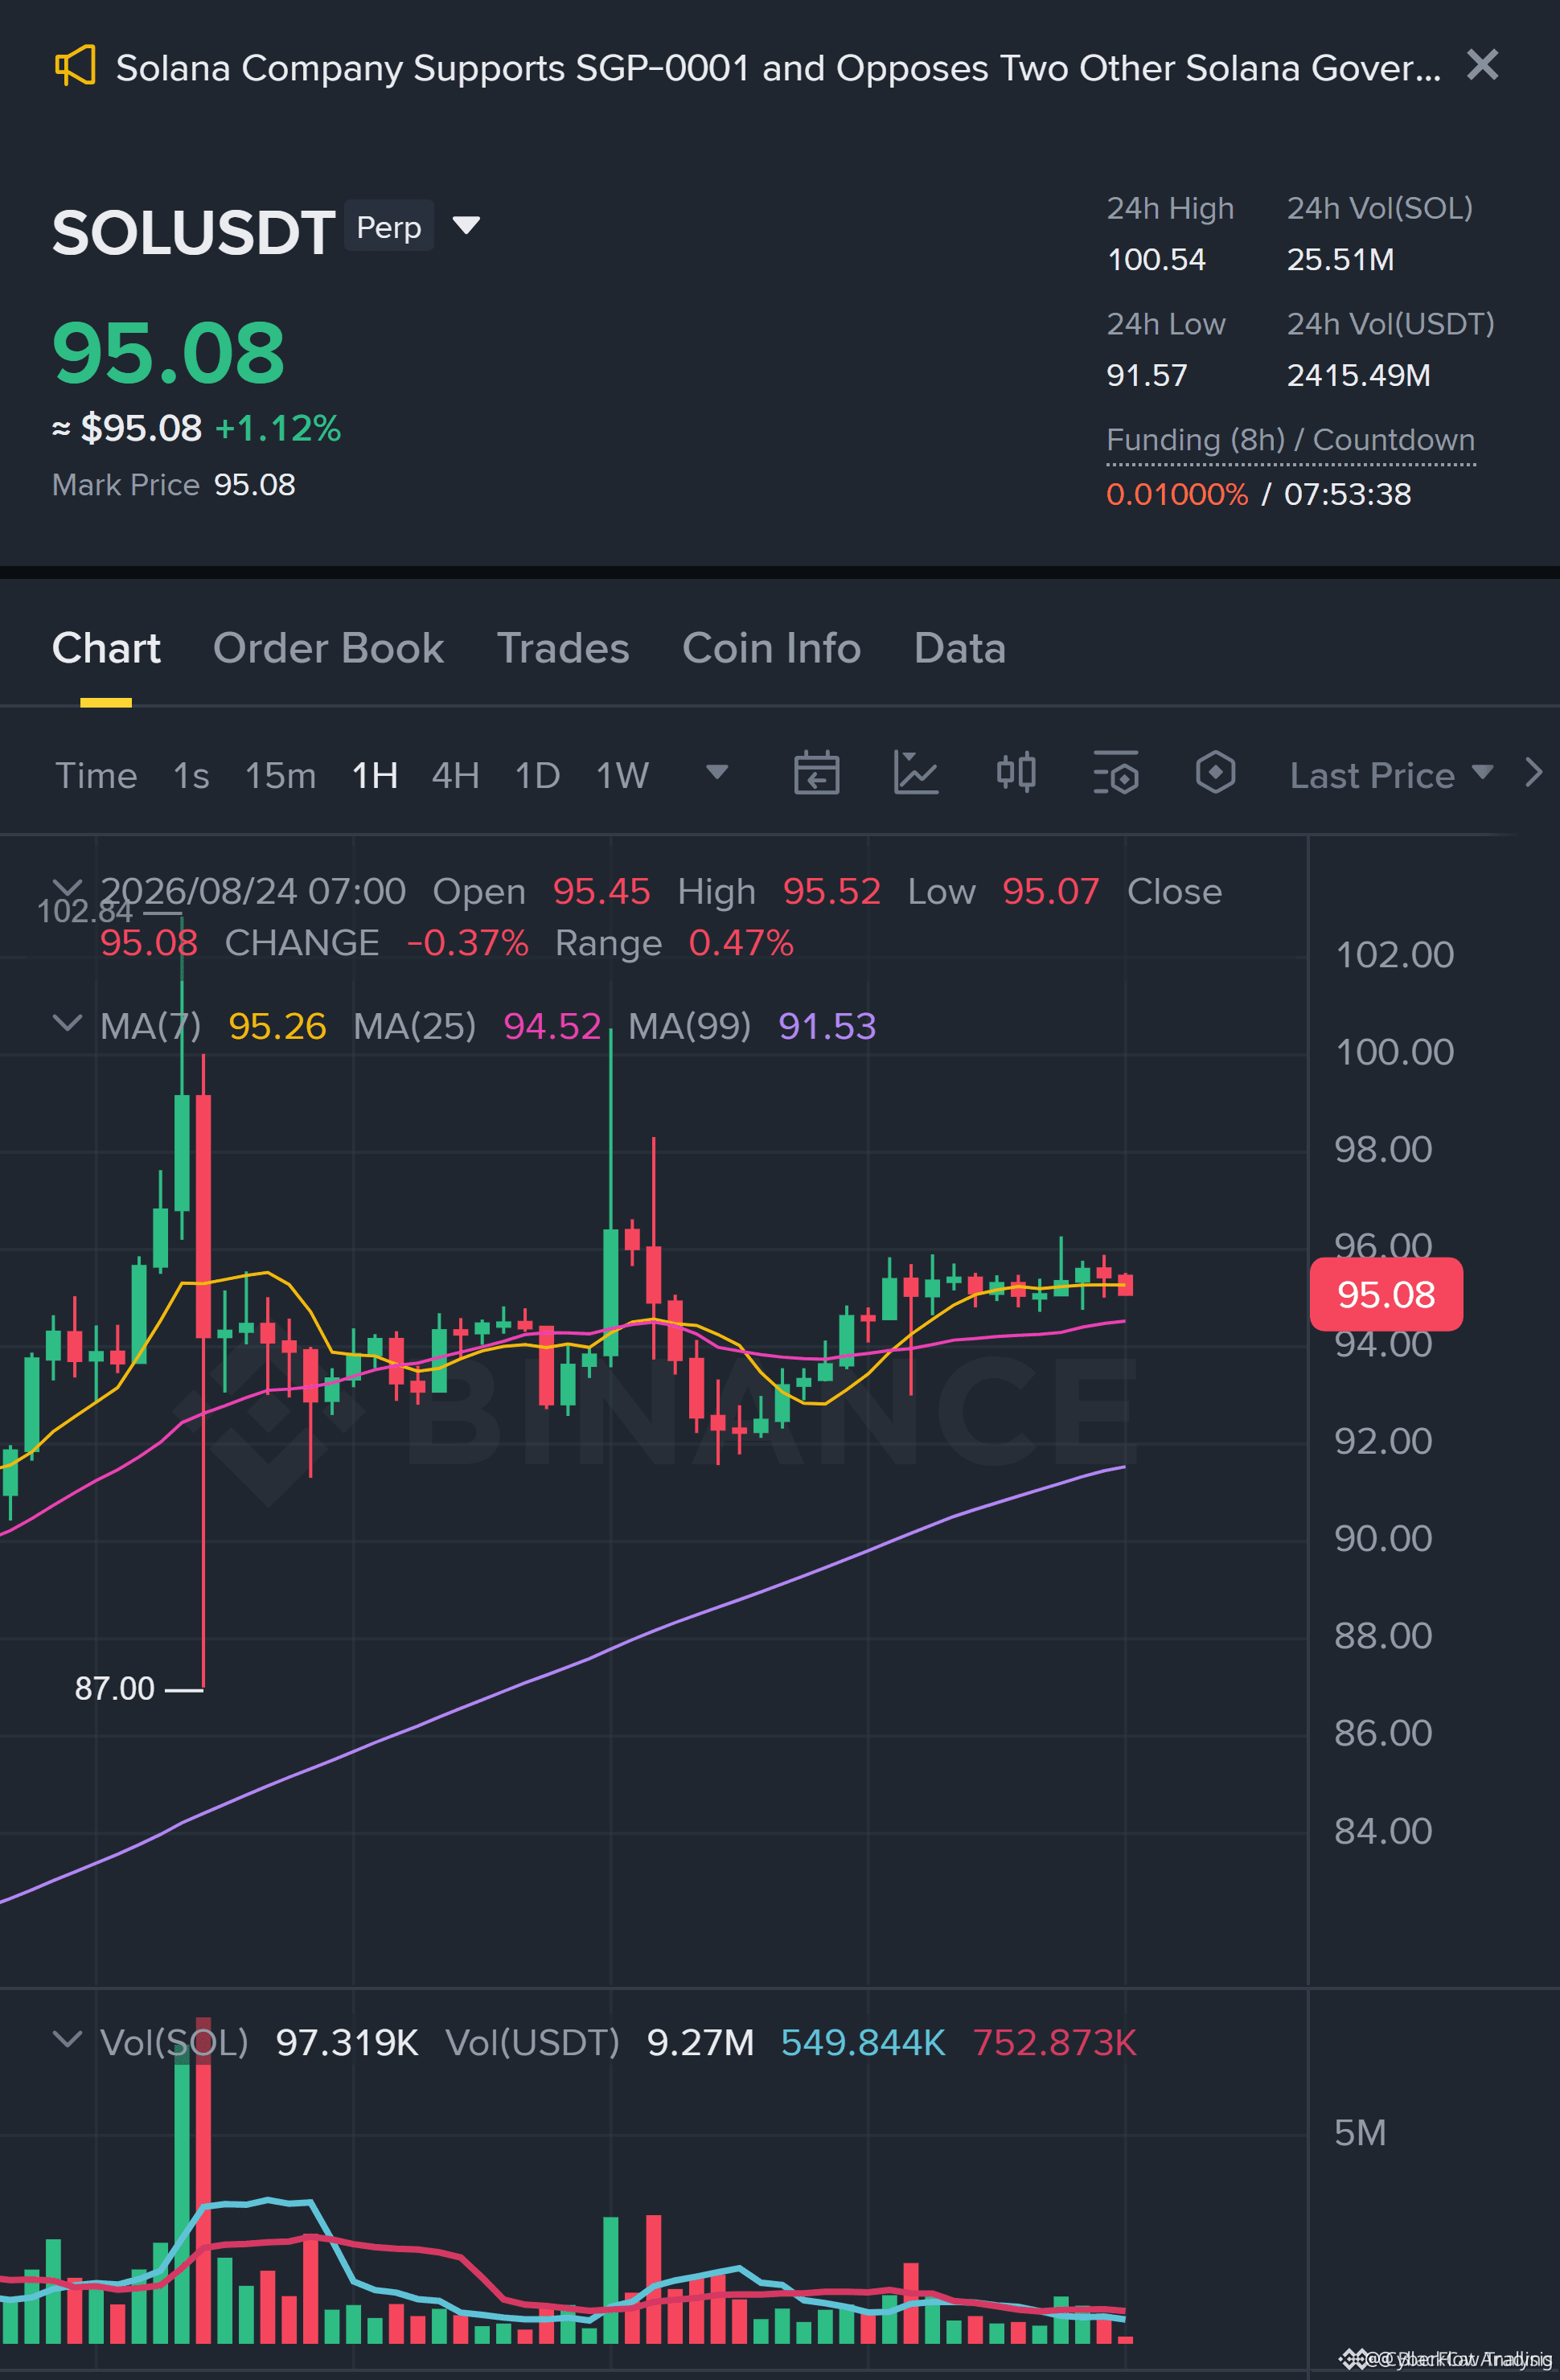Click the 100.00 price axis label

click(1394, 1052)
